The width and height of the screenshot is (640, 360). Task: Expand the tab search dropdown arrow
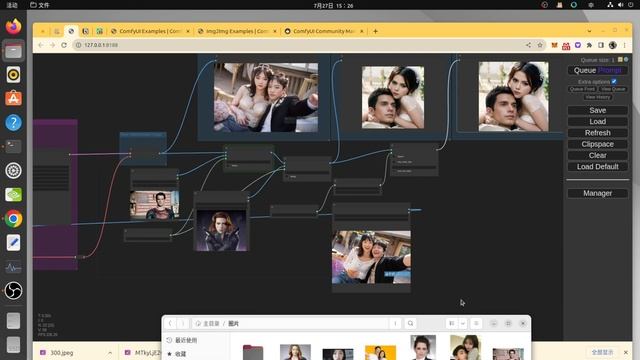coord(589,31)
